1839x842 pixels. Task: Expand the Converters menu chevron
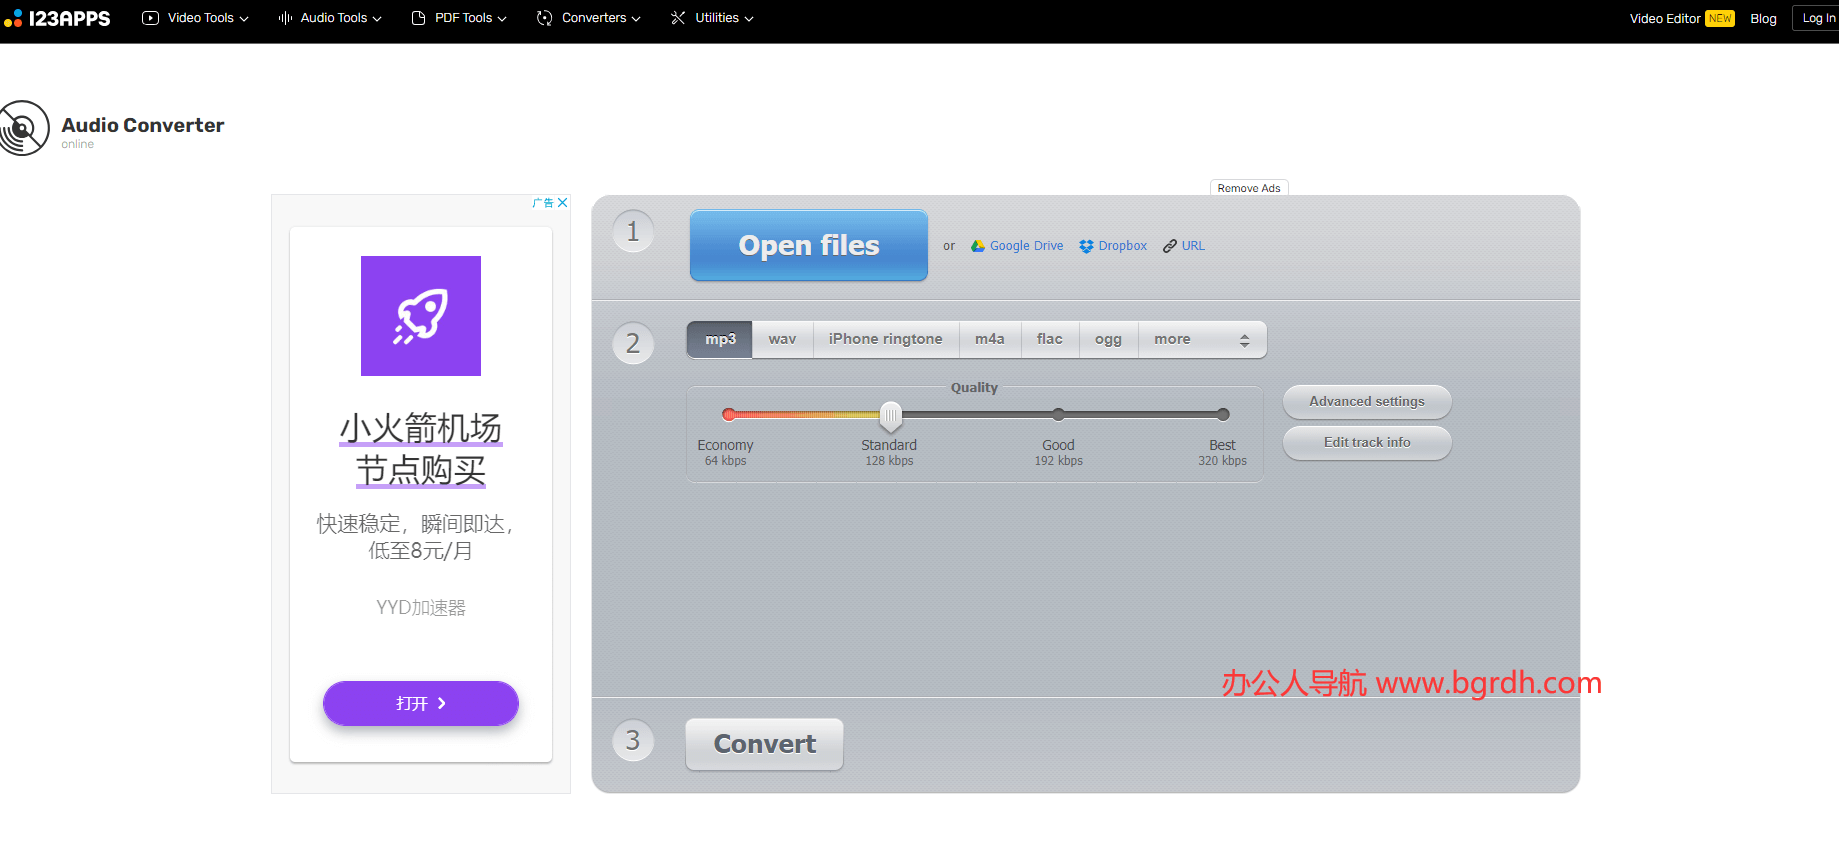click(636, 19)
